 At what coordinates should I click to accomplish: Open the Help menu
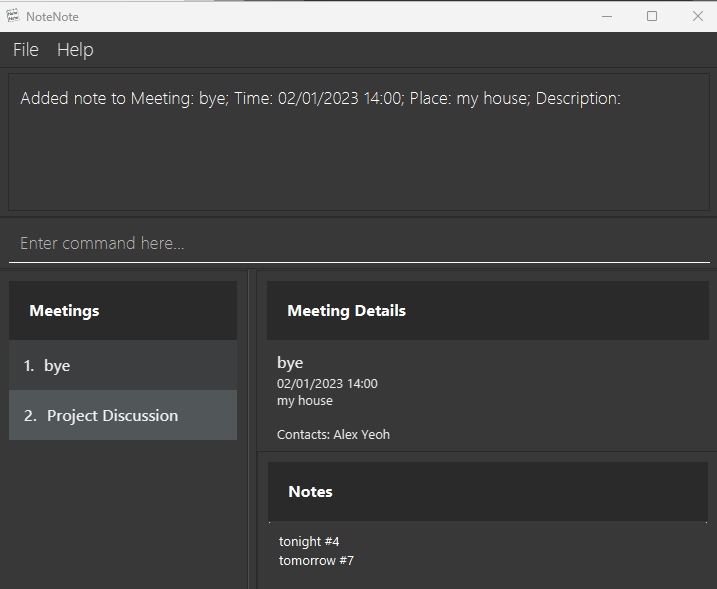pyautogui.click(x=75, y=49)
